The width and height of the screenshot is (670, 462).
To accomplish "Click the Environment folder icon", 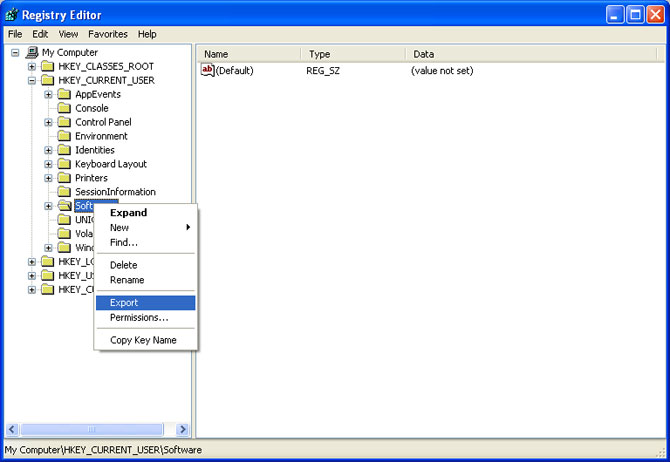I will [65, 136].
